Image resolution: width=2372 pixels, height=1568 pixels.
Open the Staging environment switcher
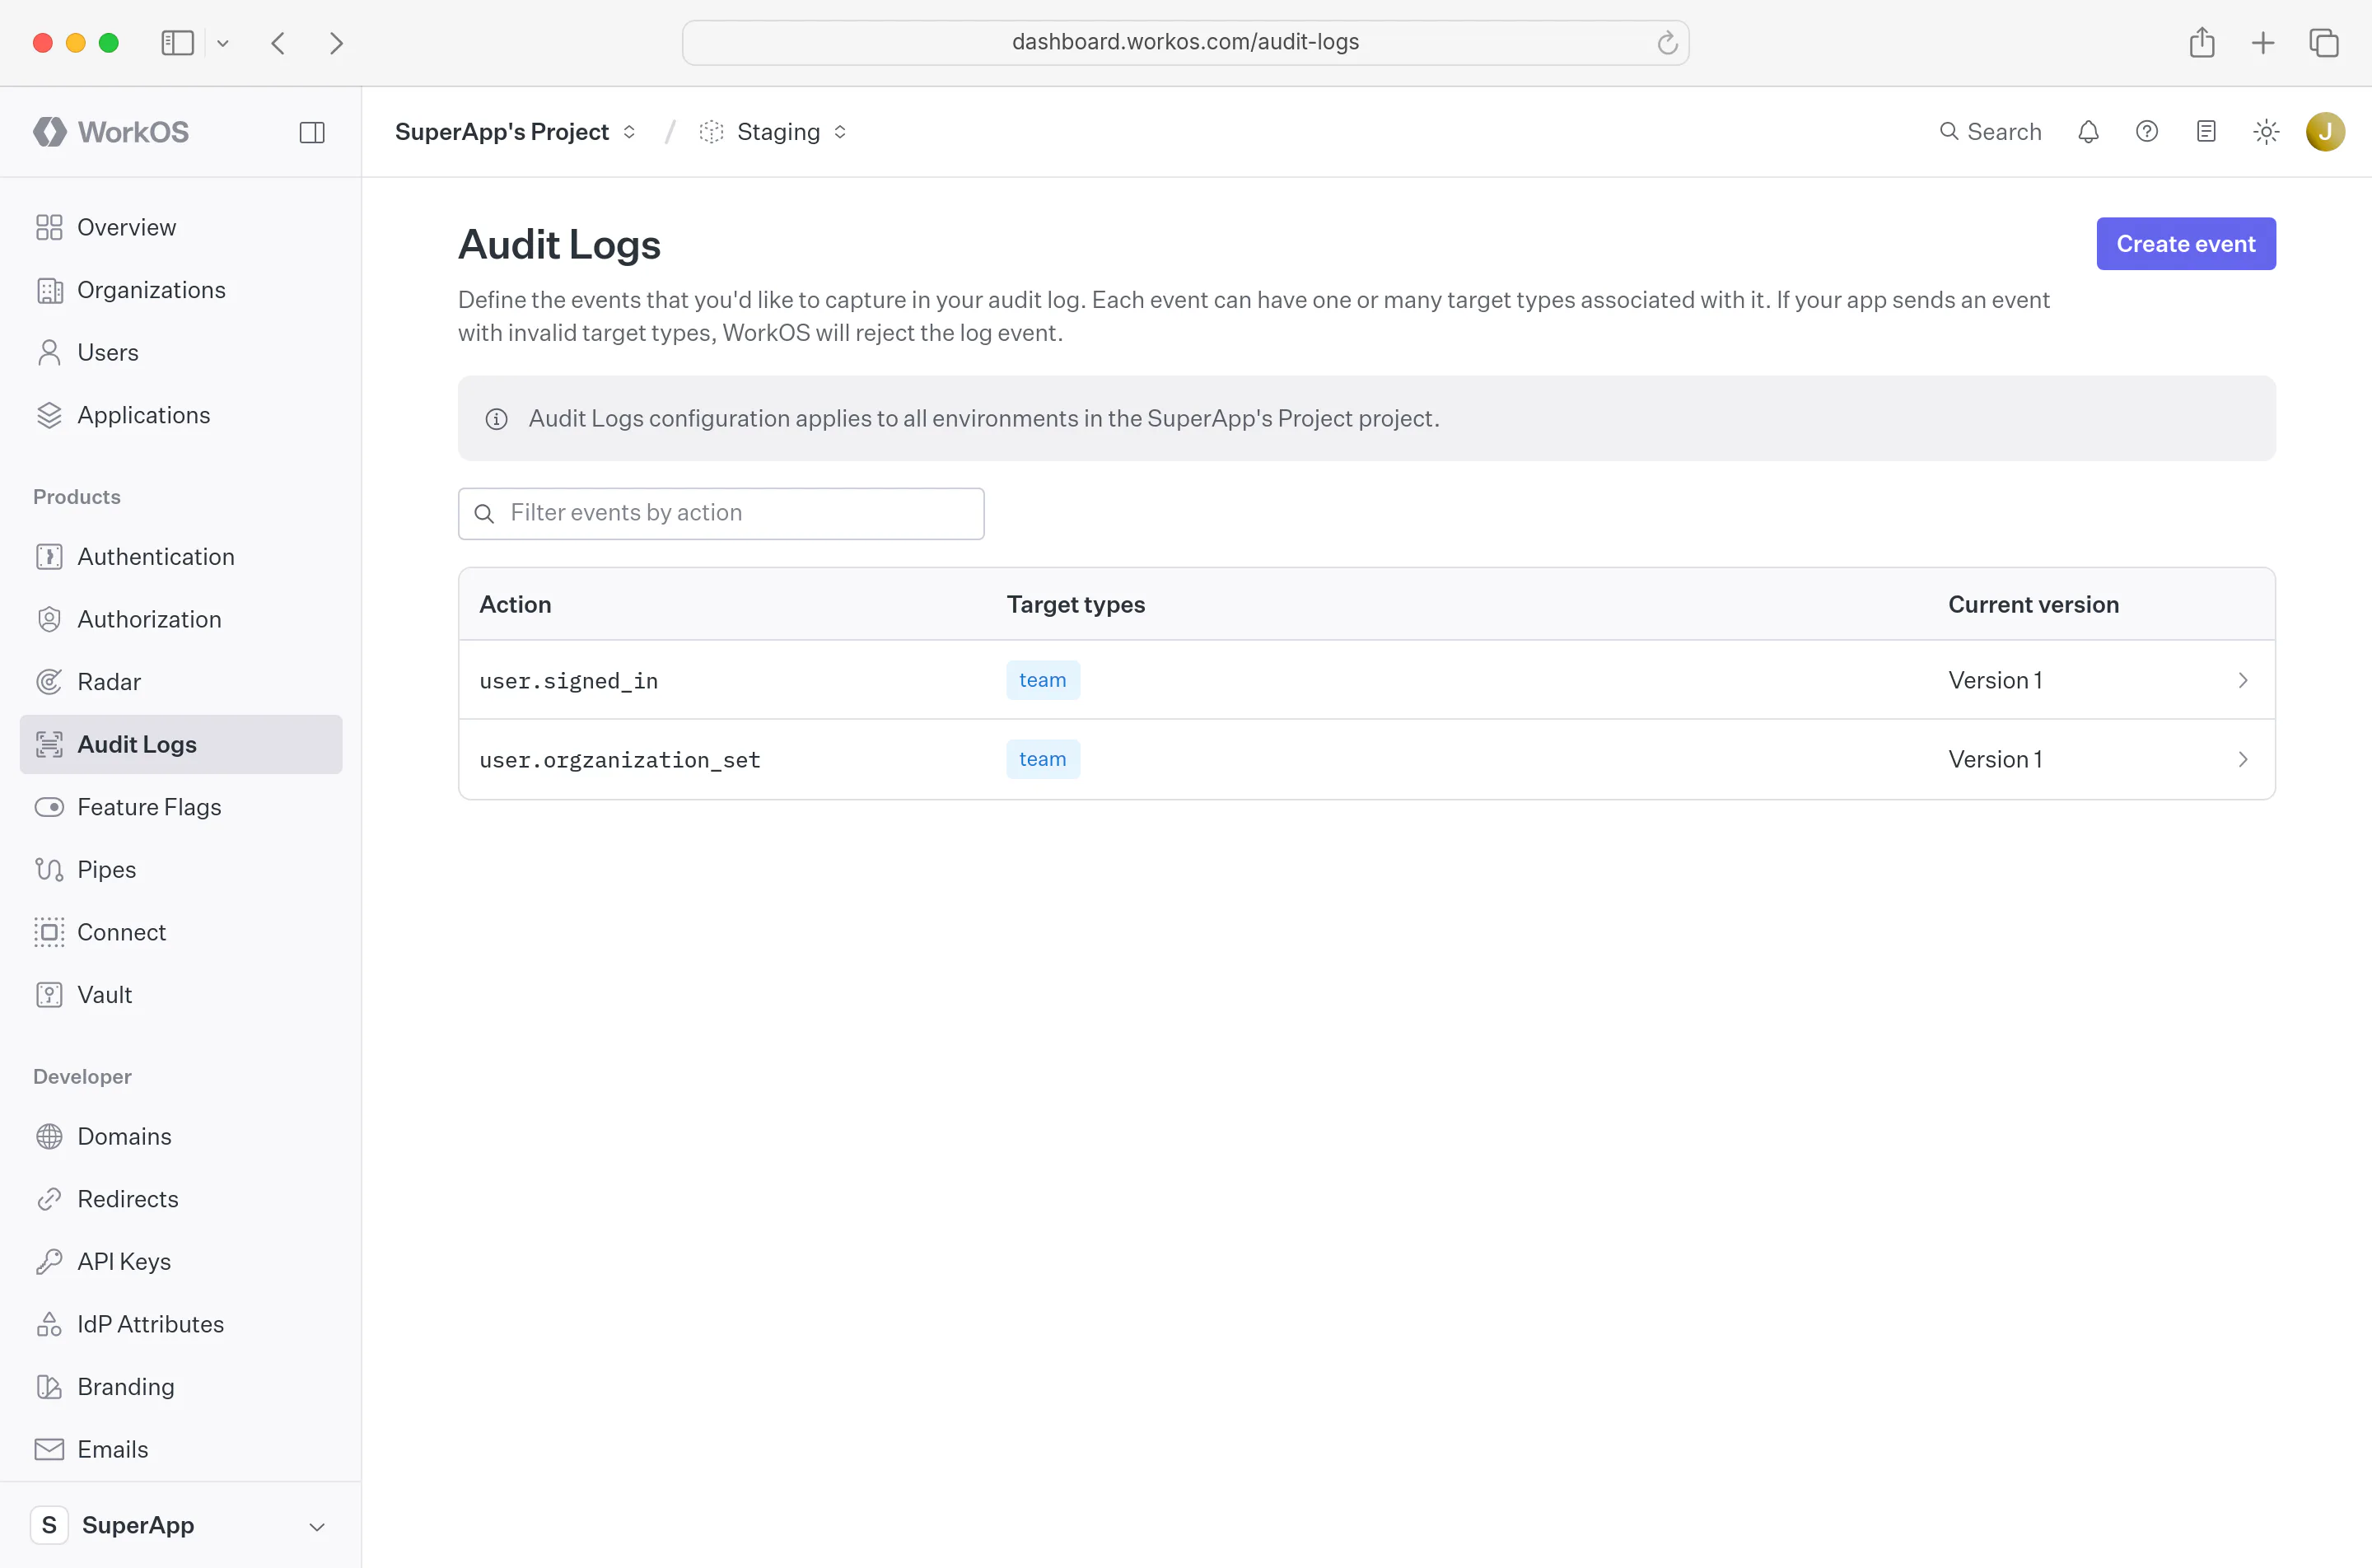tap(773, 132)
